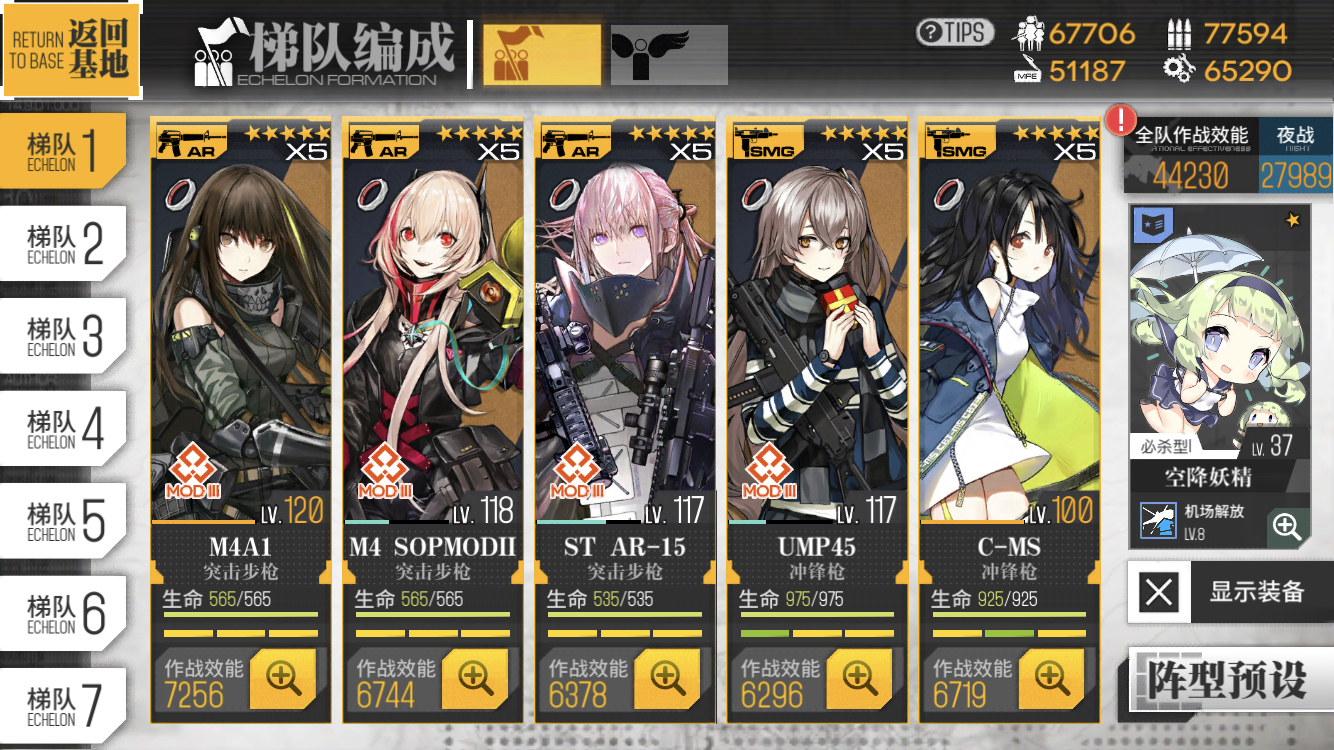
Task: Switch to the winged fairy formation view
Action: tap(669, 55)
